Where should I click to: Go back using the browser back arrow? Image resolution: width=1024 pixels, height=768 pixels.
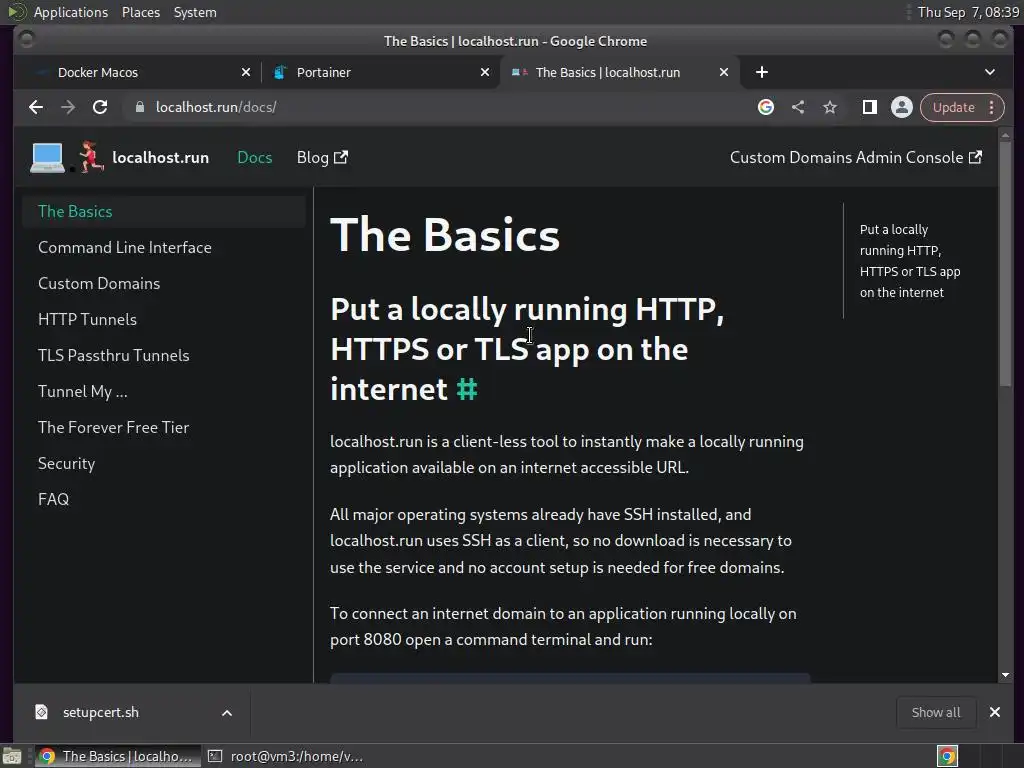[36, 107]
